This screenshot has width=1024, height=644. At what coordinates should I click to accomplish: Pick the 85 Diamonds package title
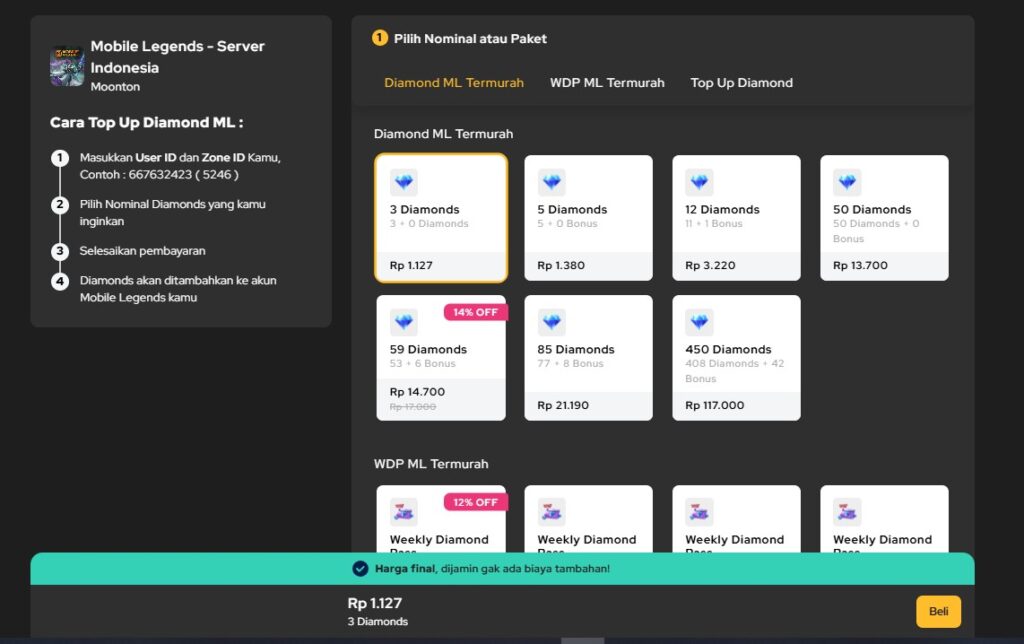pos(576,349)
